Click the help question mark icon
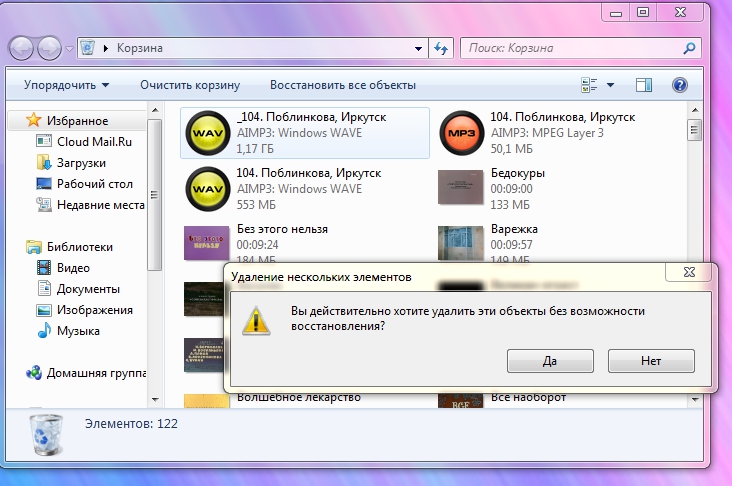 tap(680, 85)
